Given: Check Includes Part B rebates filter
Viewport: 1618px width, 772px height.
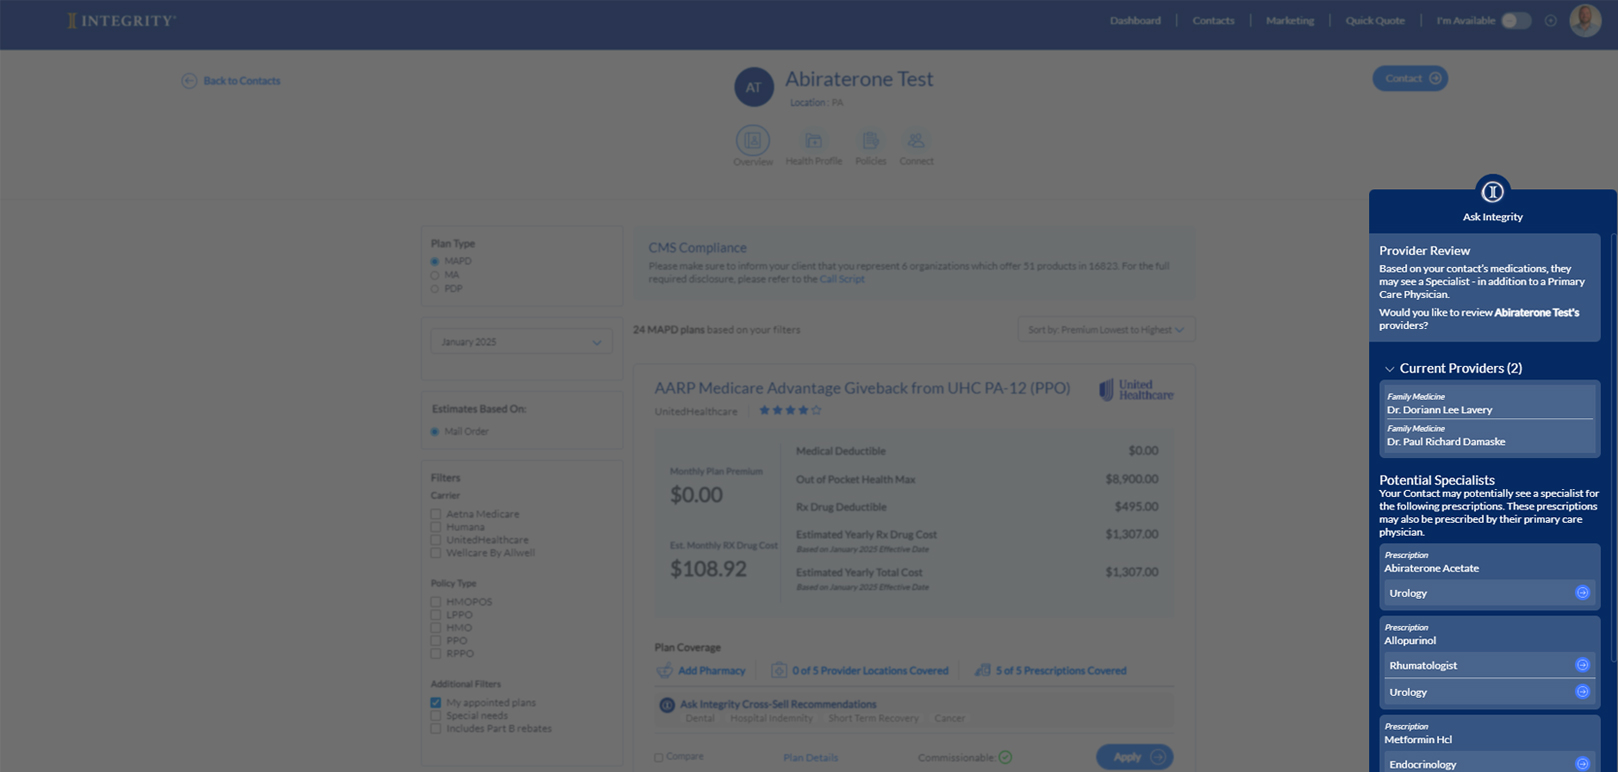Looking at the screenshot, I should coord(436,729).
